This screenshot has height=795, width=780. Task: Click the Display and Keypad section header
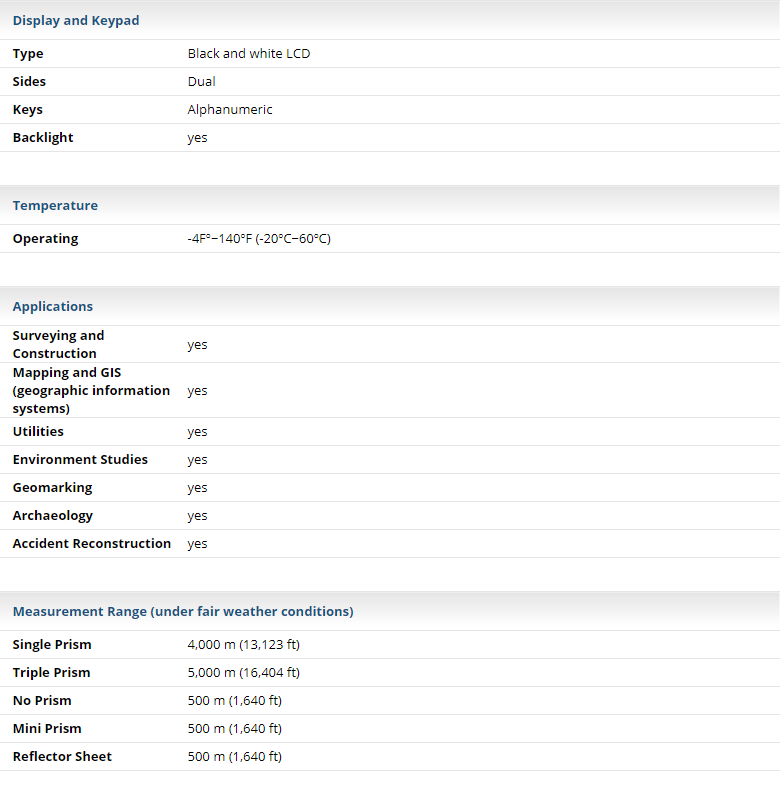pos(76,20)
